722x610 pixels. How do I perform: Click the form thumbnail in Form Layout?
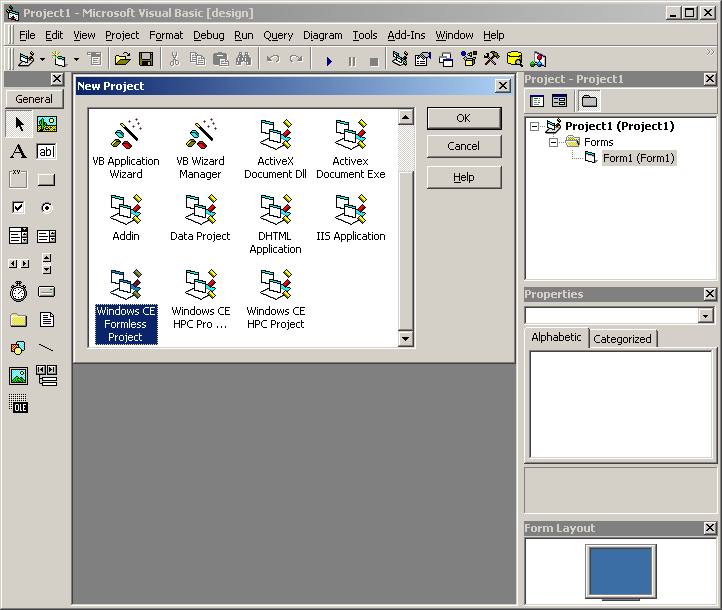pos(621,571)
